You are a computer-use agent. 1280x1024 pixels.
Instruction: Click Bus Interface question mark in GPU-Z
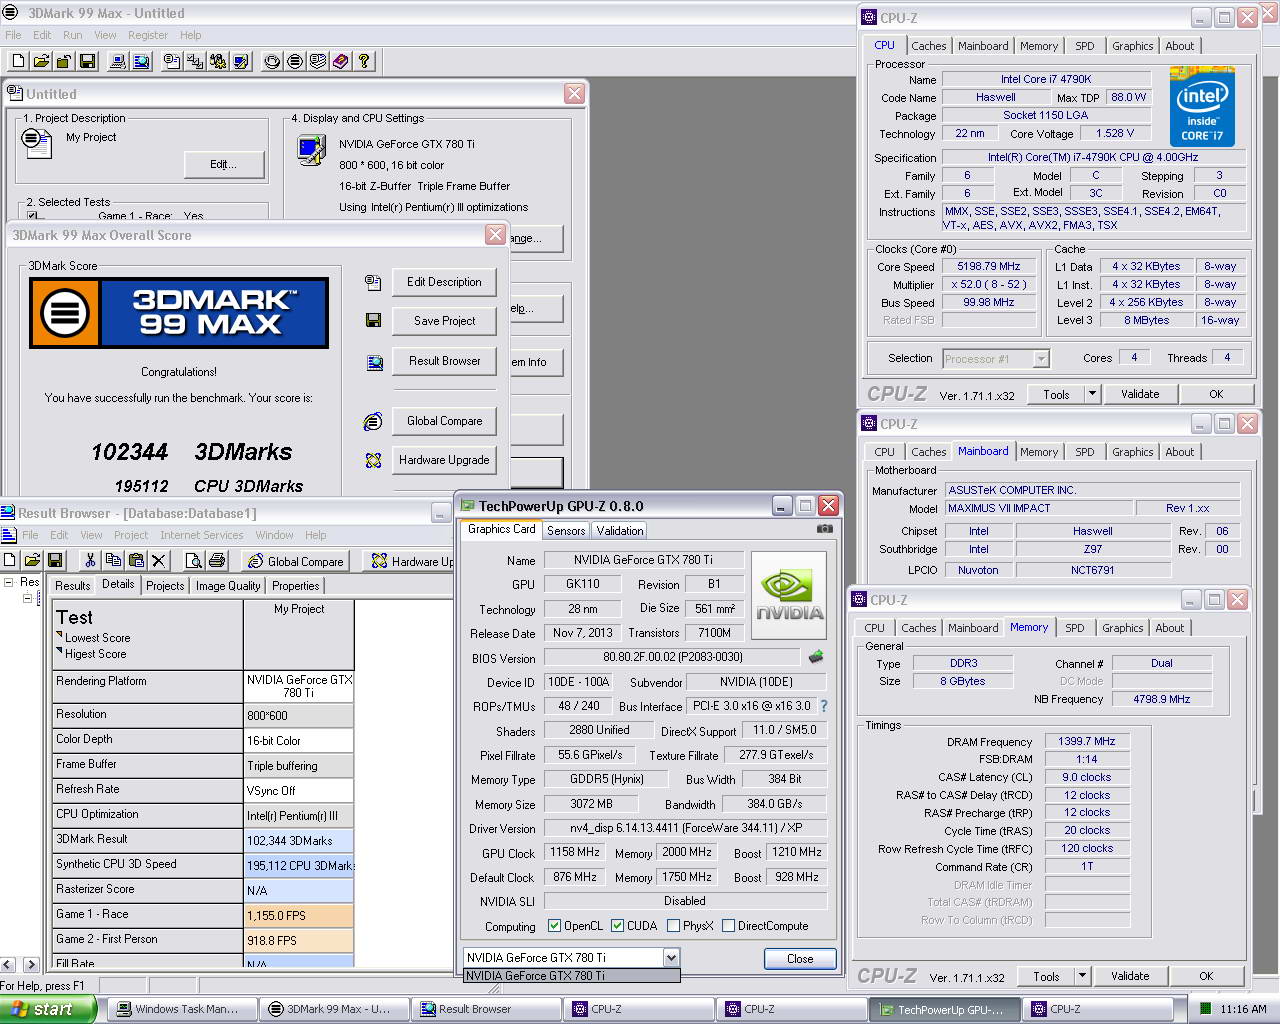tap(824, 706)
